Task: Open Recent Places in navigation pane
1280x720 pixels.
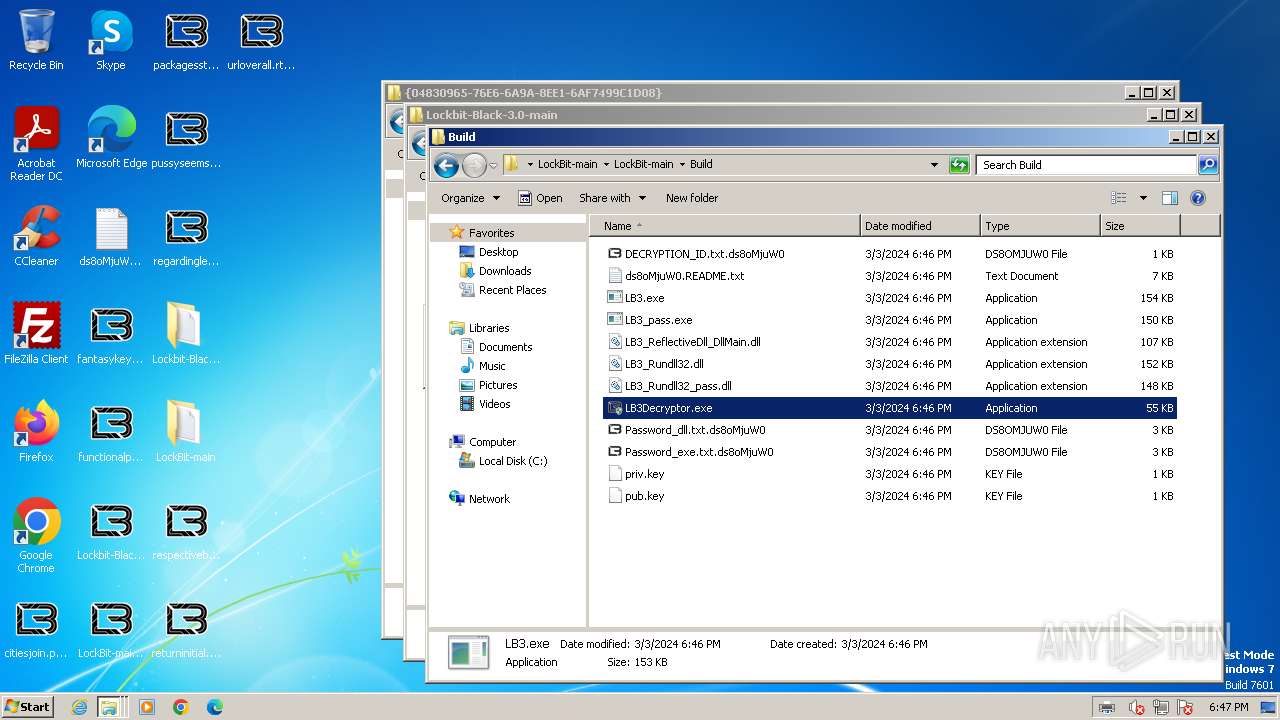Action: click(512, 290)
